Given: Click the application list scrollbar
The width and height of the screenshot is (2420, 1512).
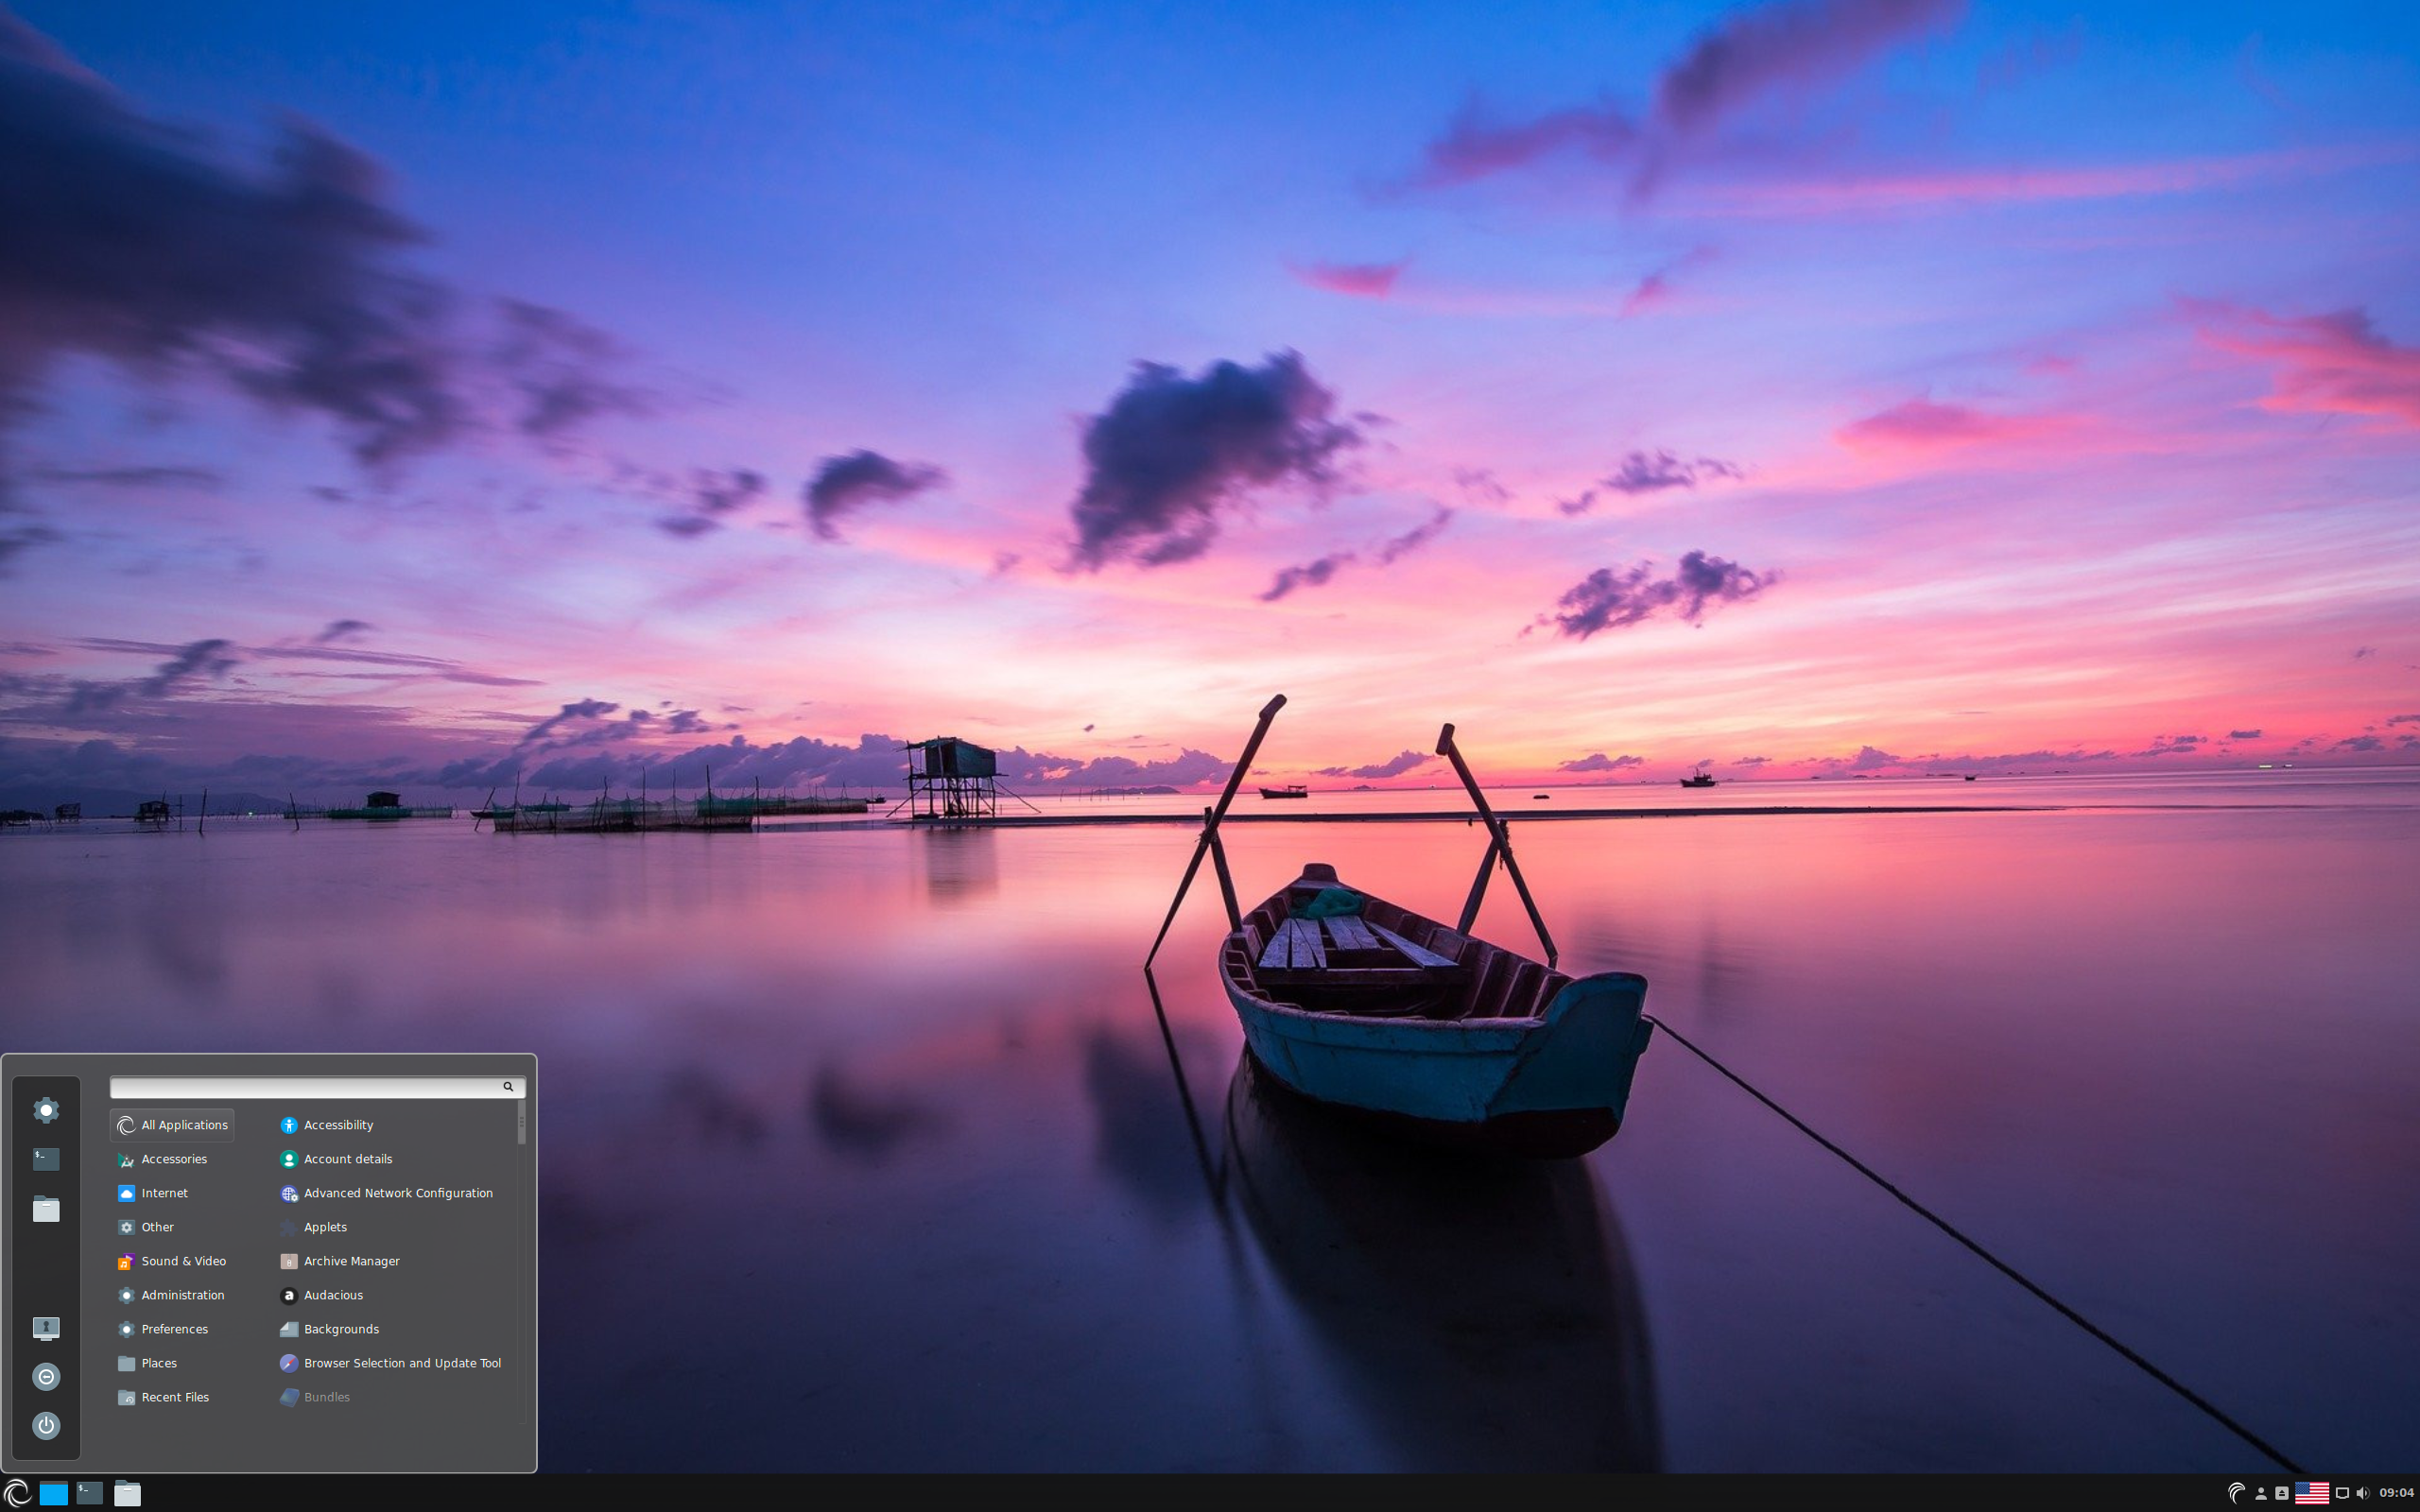Looking at the screenshot, I should coord(521,1125).
